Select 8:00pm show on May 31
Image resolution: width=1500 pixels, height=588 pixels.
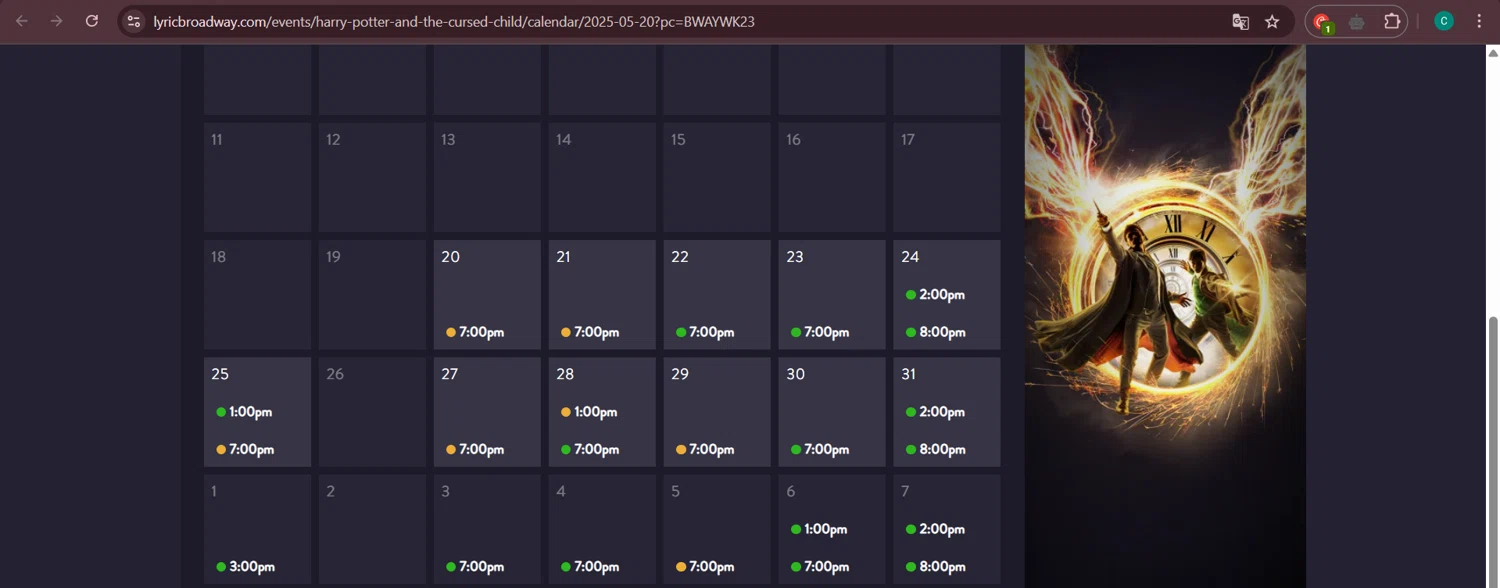(x=935, y=449)
